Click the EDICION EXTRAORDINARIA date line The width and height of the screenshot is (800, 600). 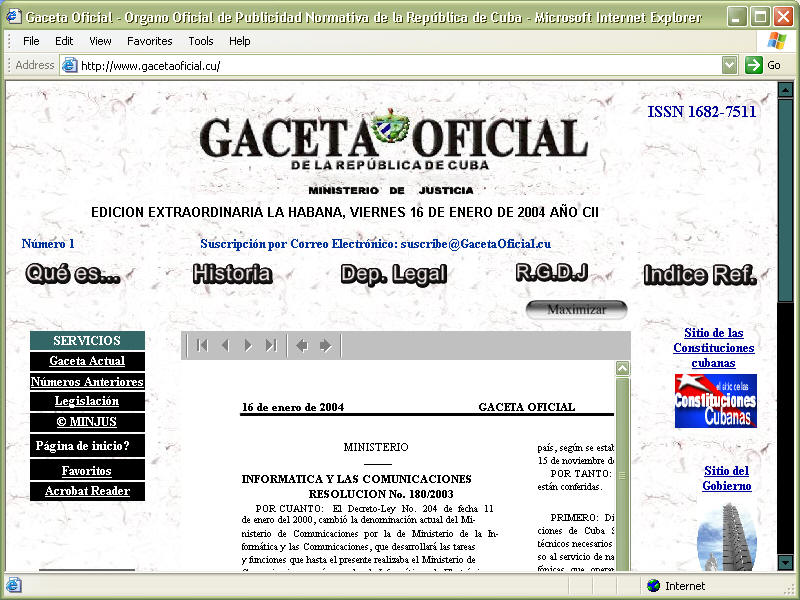(345, 212)
